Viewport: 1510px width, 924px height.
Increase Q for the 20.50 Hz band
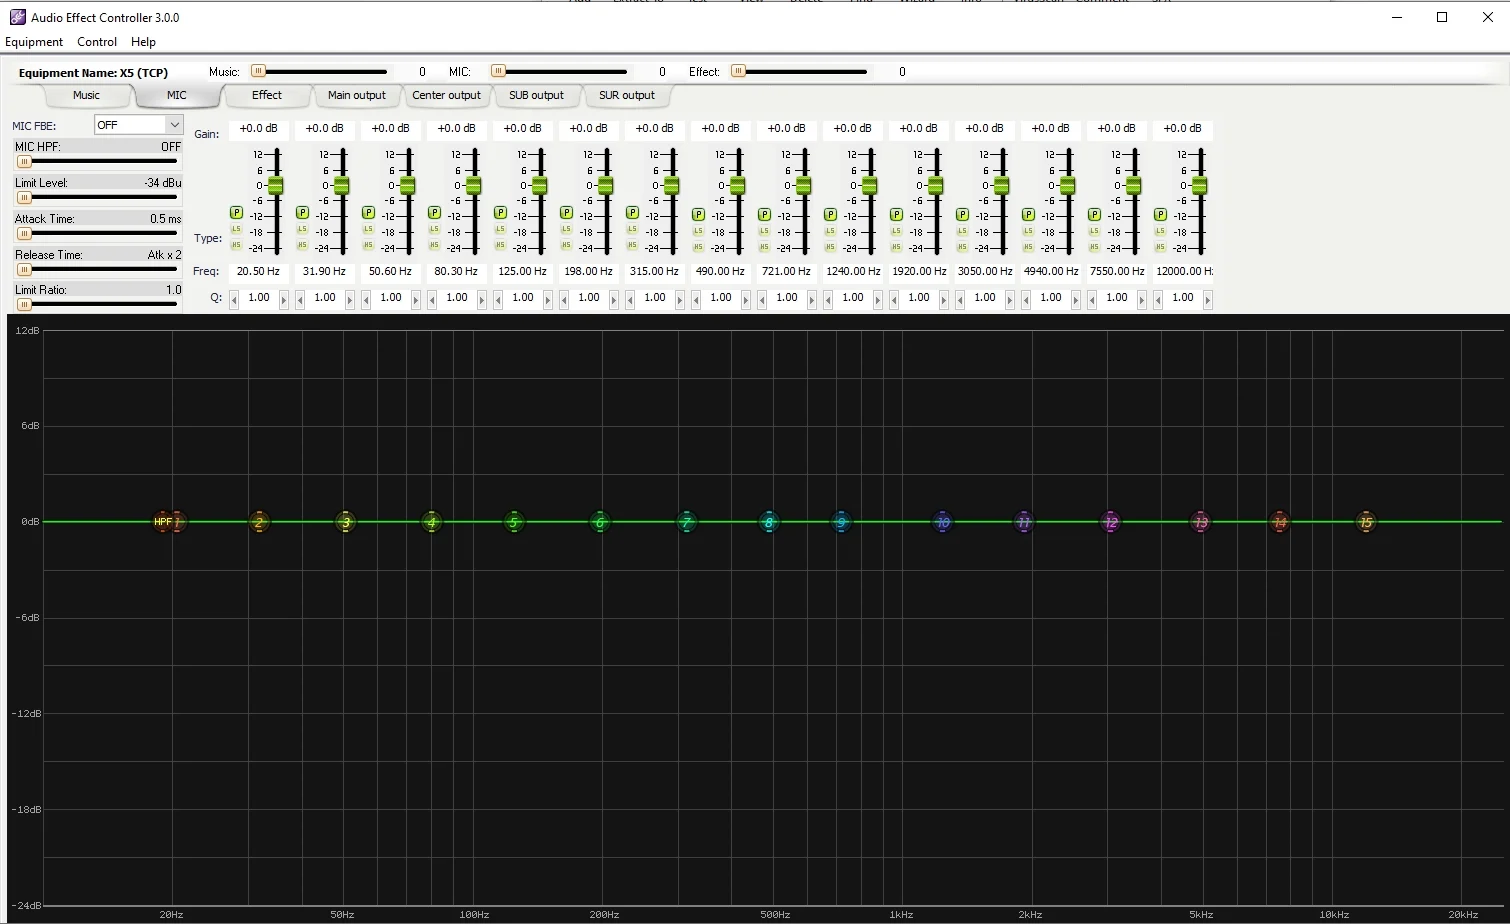point(284,299)
